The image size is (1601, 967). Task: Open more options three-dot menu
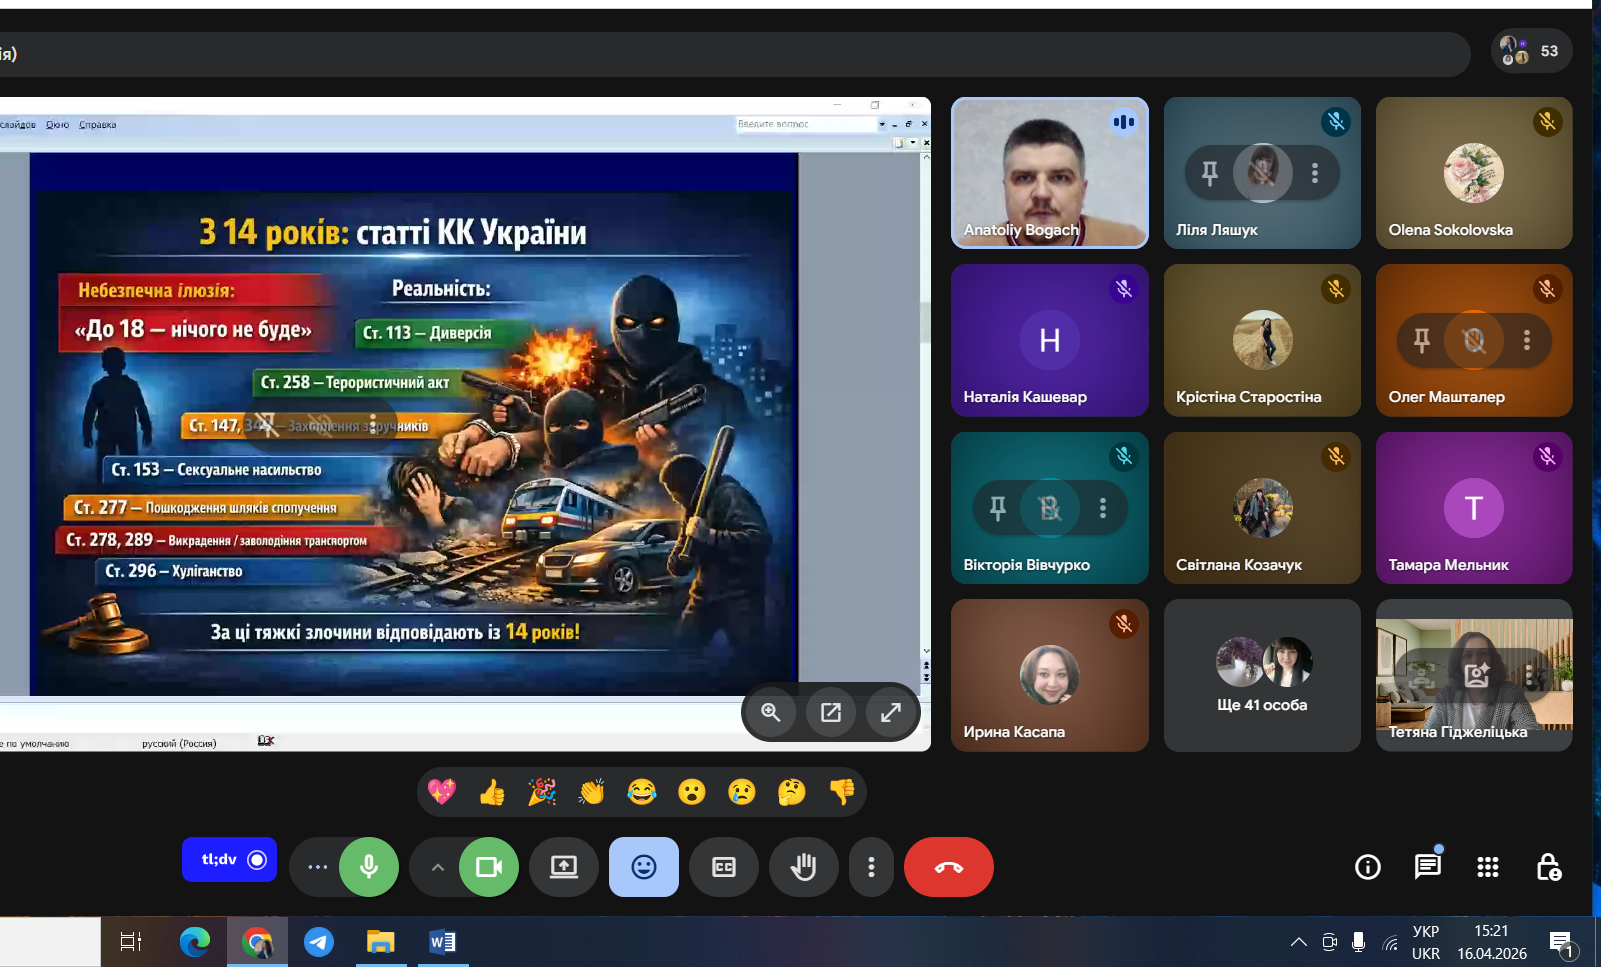click(x=871, y=867)
